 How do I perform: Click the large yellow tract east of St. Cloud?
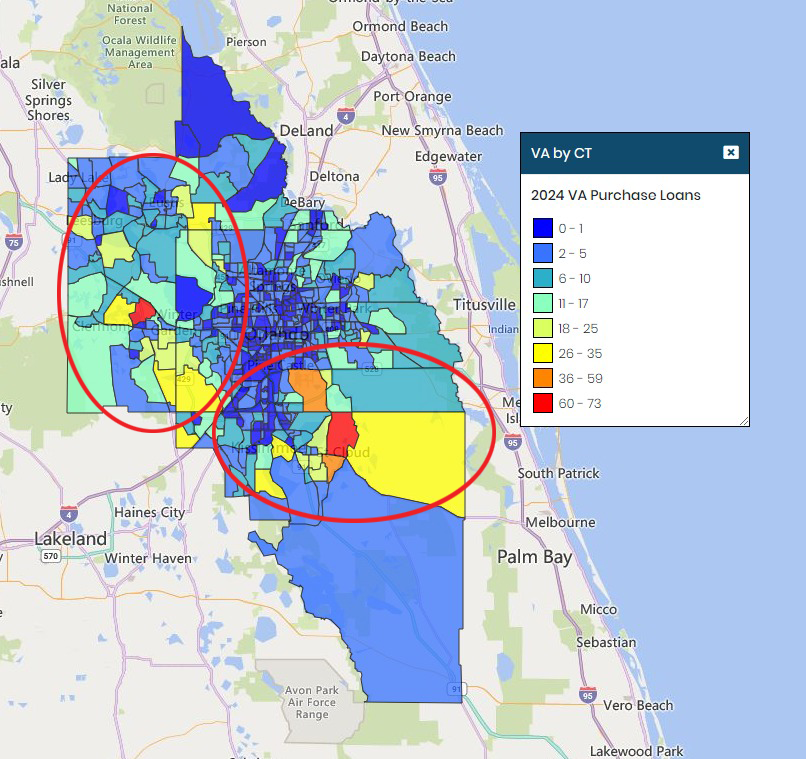[x=416, y=455]
